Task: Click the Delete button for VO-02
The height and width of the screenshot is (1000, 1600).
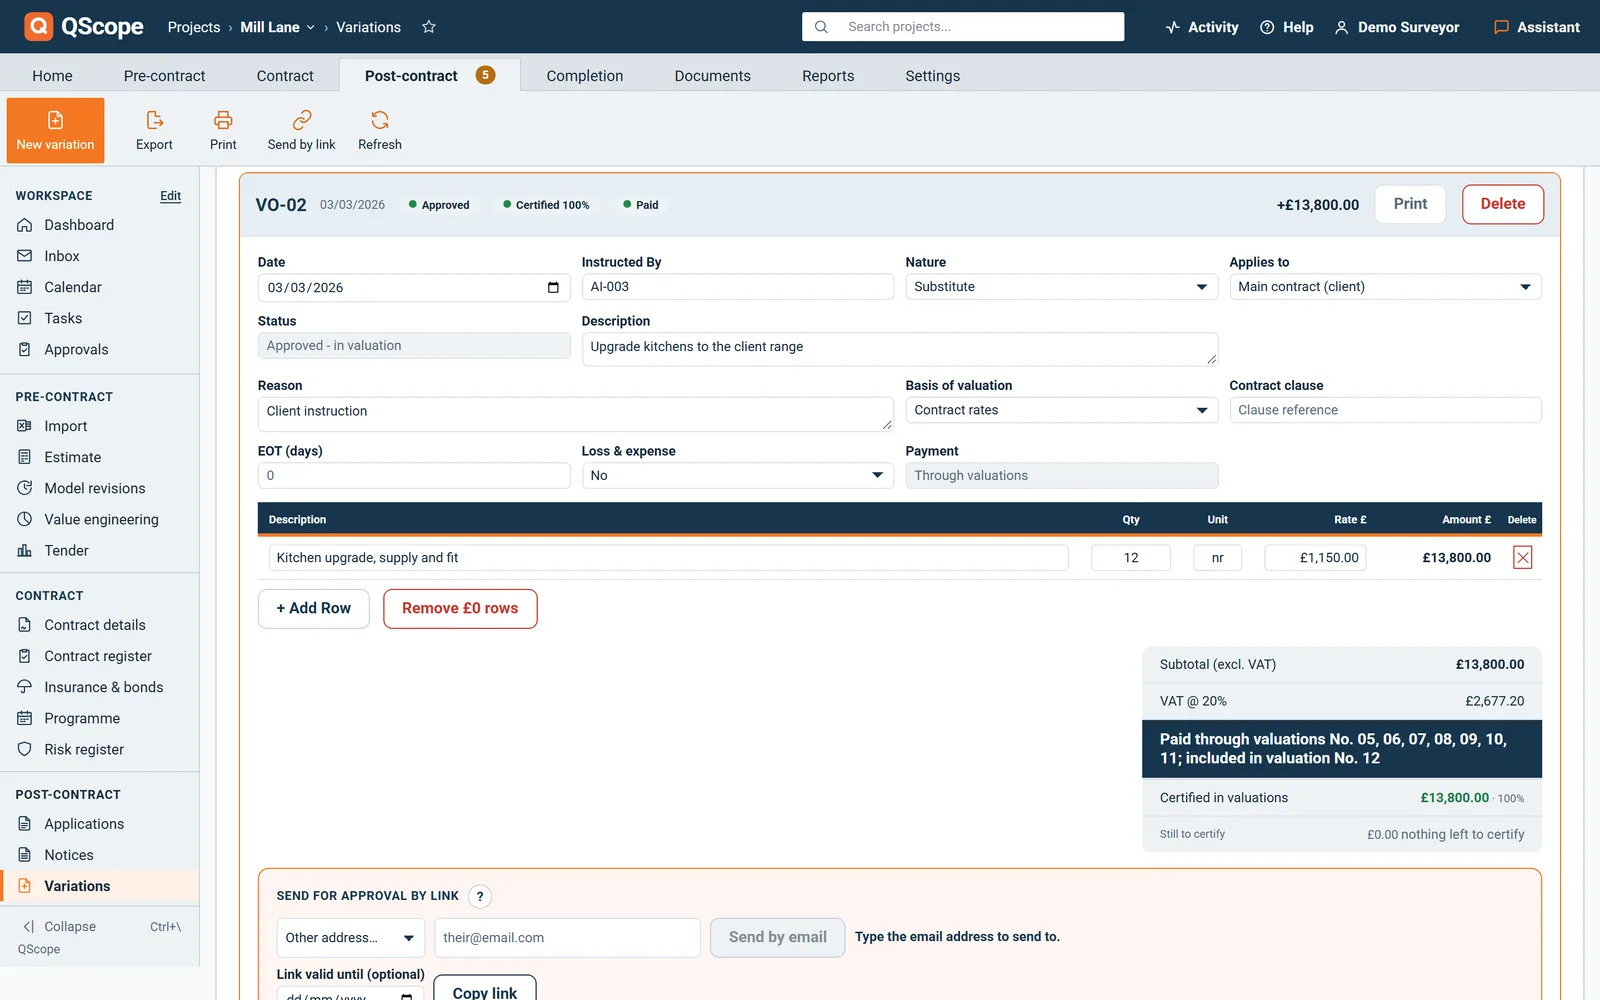Action: pos(1502,204)
